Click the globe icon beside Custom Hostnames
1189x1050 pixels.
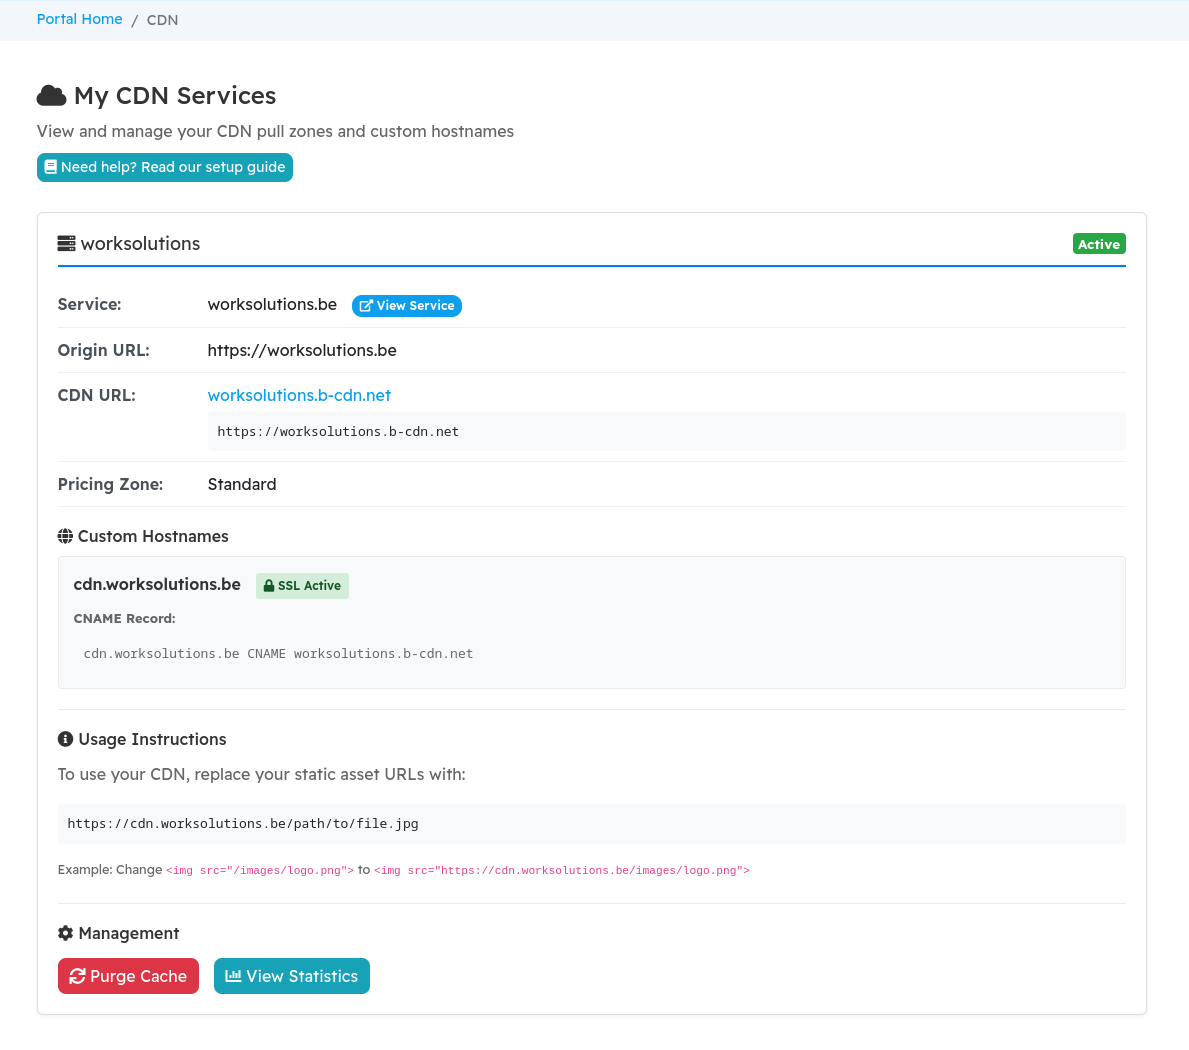pos(65,537)
